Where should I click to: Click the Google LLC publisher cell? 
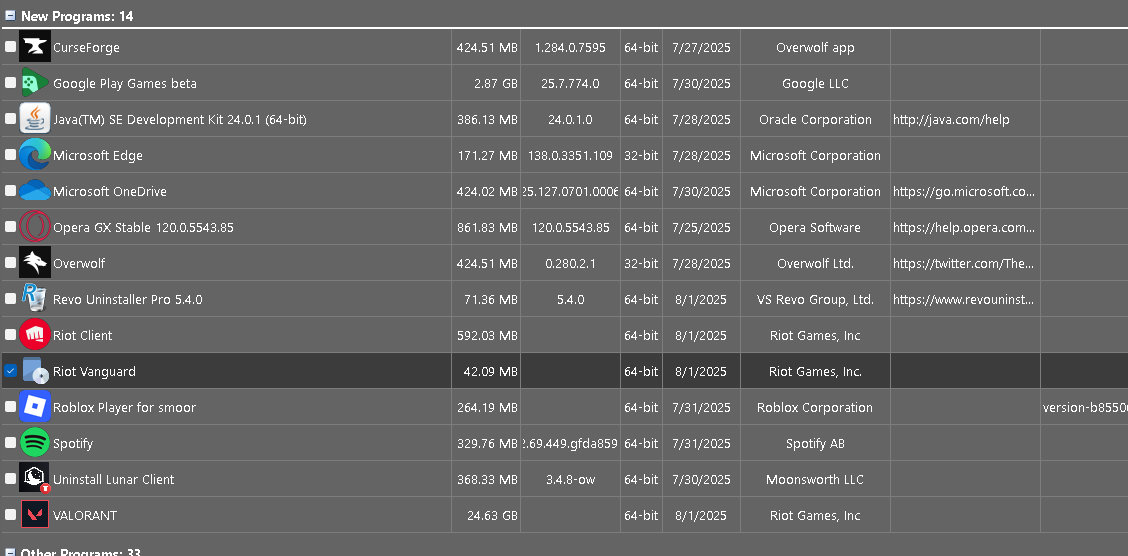pyautogui.click(x=815, y=83)
